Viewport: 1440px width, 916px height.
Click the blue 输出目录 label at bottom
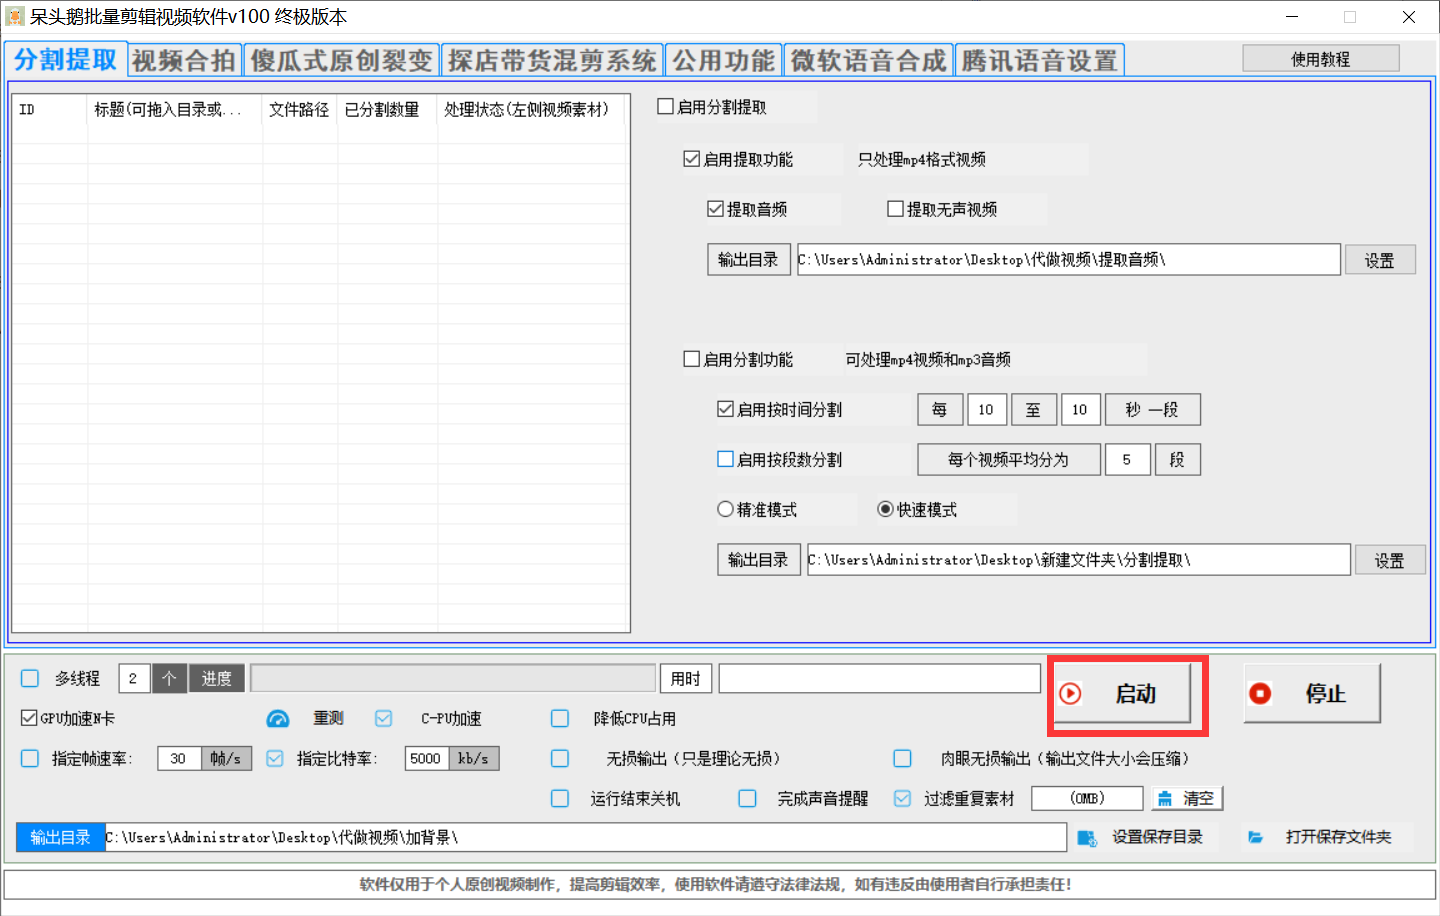click(x=60, y=837)
